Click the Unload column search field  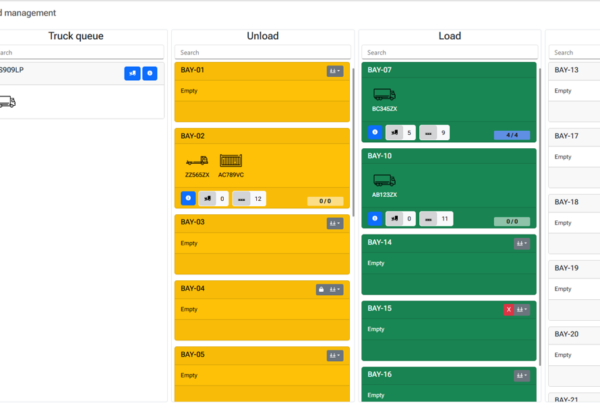(x=263, y=52)
